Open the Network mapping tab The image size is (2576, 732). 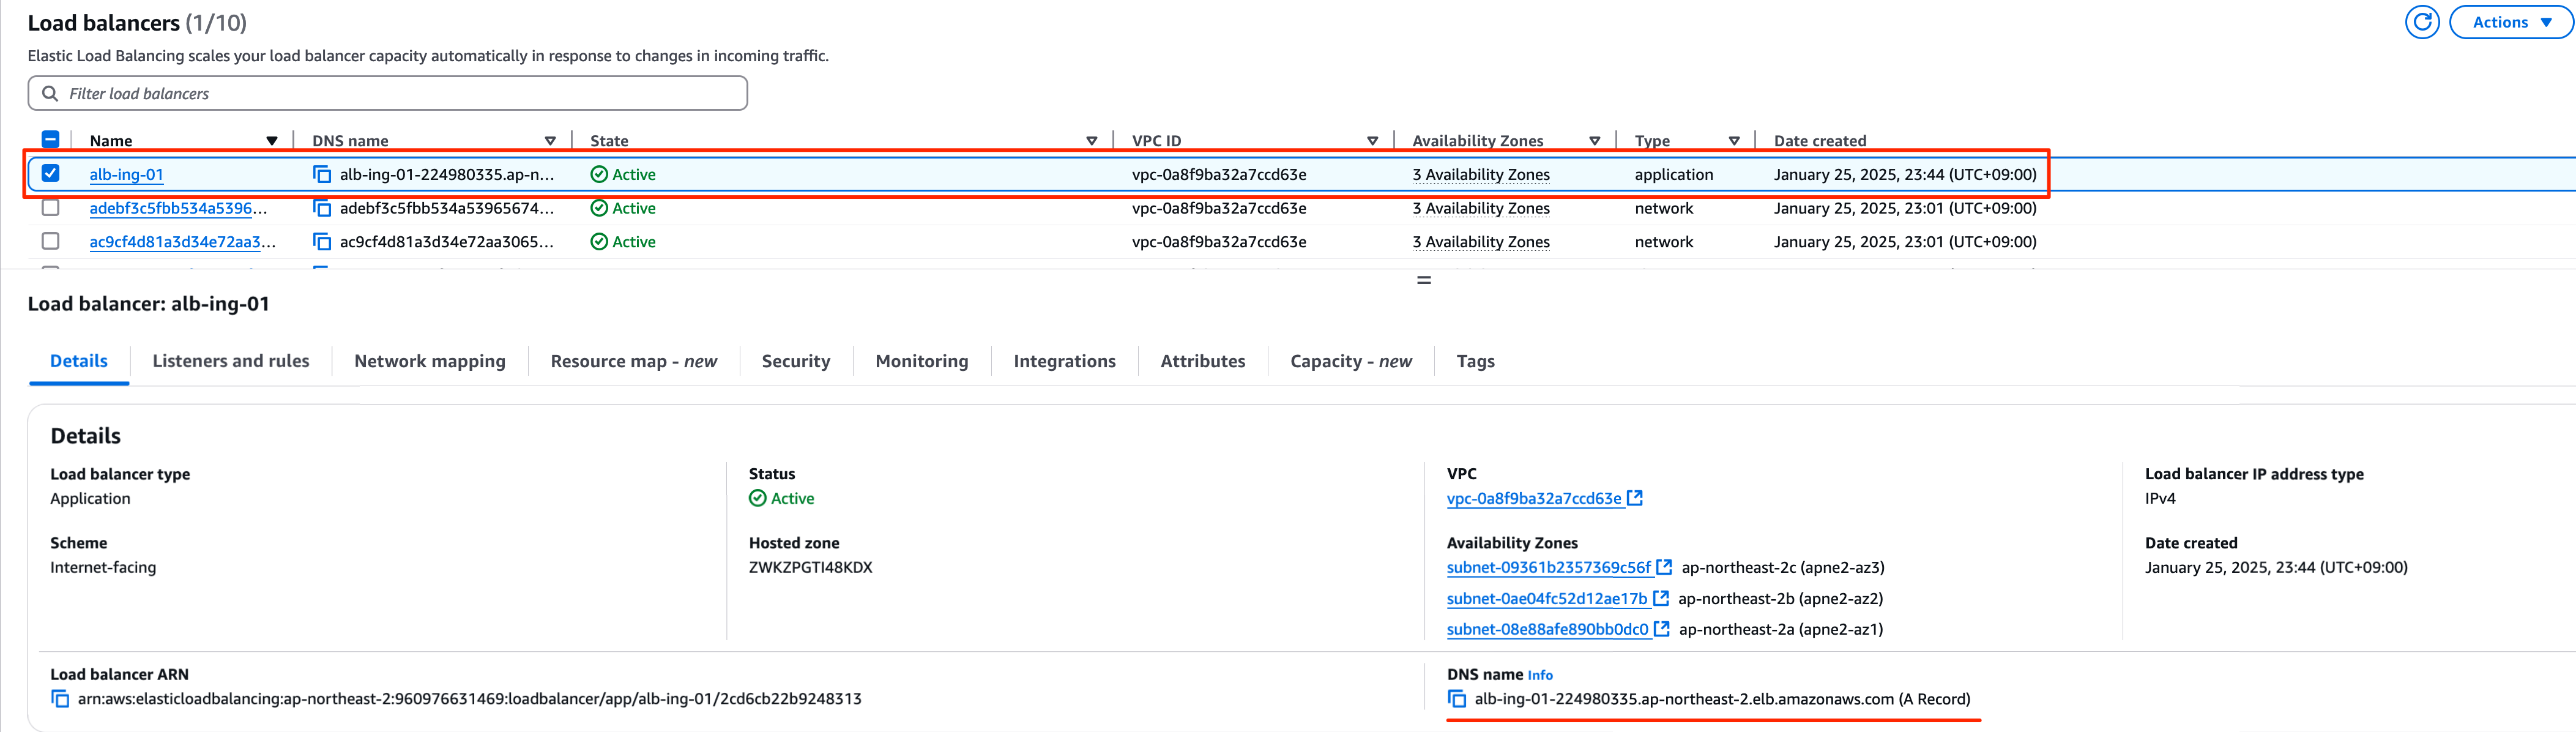[430, 361]
